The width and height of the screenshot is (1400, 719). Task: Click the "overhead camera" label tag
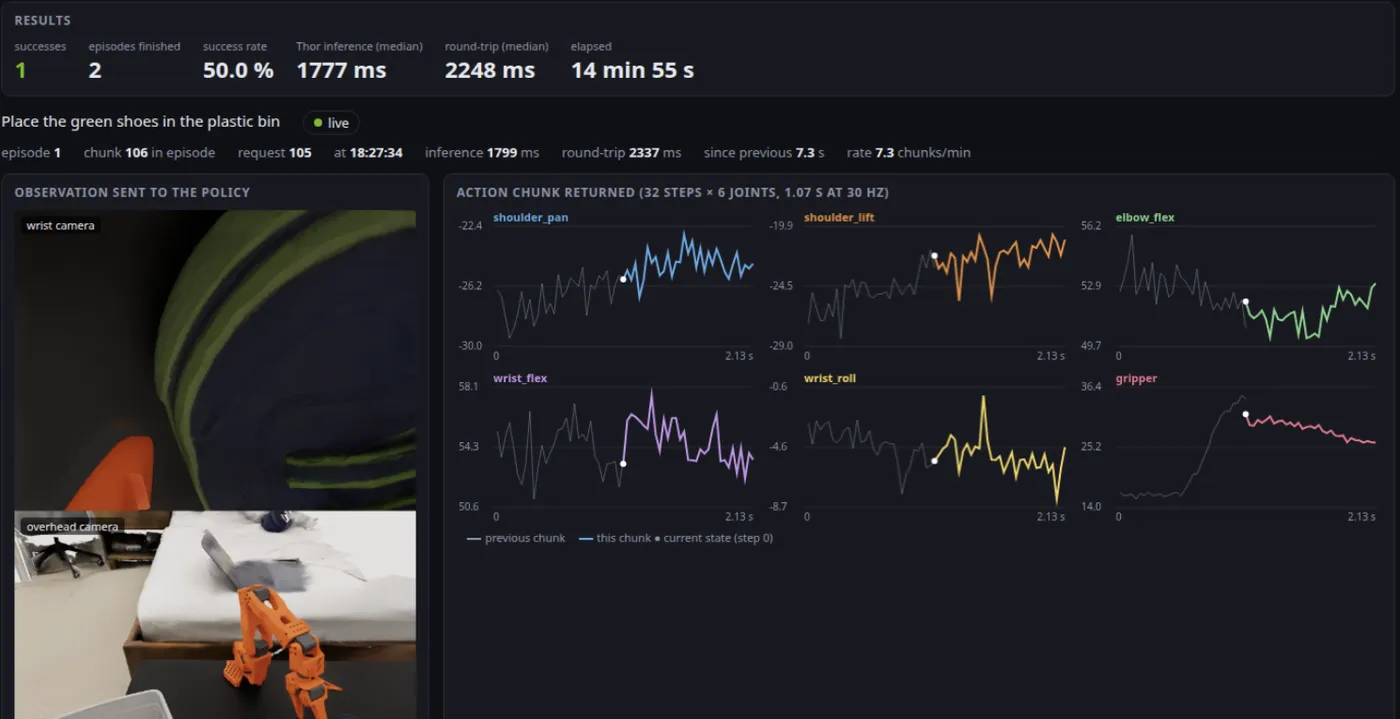coord(72,527)
